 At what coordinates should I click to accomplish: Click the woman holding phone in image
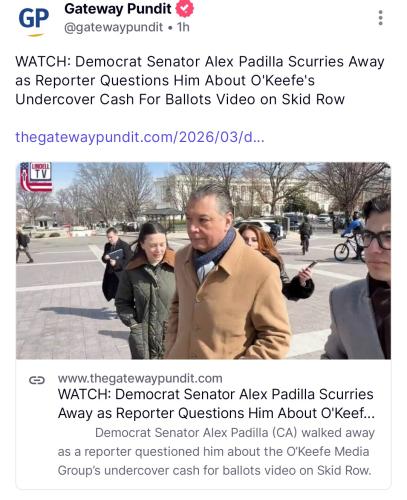tap(277, 262)
